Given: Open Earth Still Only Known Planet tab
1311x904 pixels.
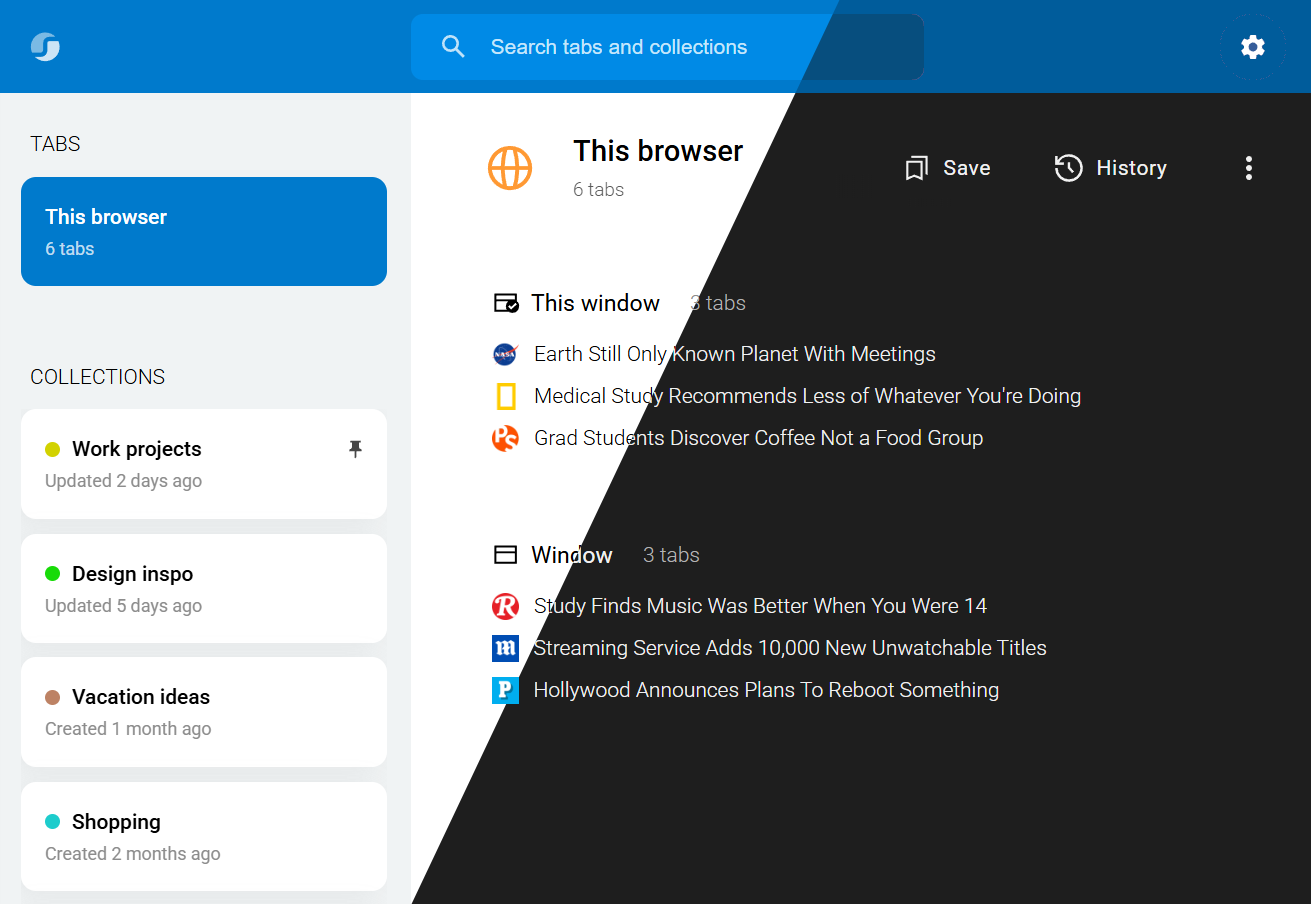Looking at the screenshot, I should coord(735,354).
